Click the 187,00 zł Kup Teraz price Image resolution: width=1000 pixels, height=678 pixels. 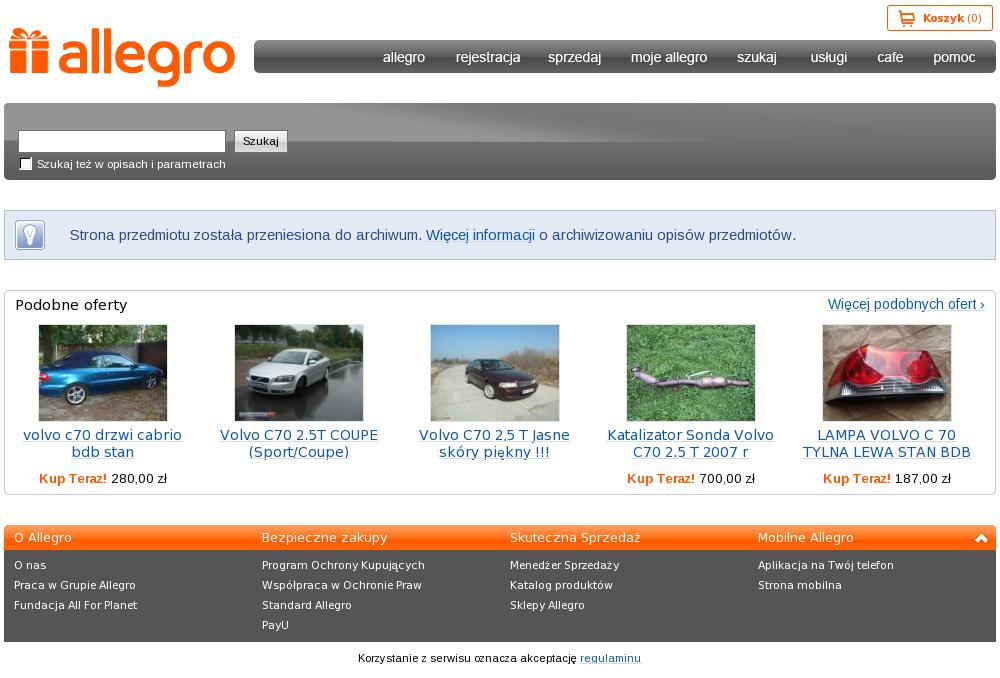(886, 478)
